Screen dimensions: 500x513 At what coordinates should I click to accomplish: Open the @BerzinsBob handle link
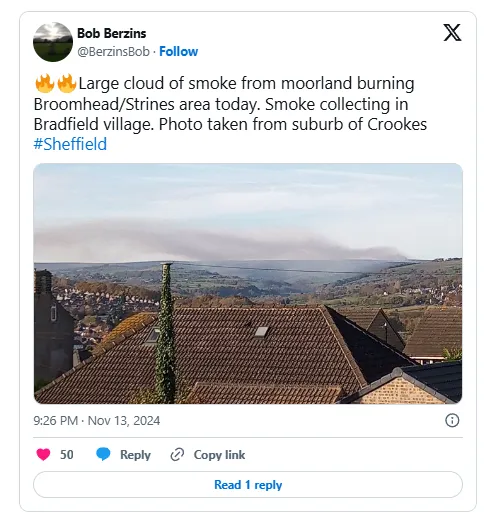(113, 52)
